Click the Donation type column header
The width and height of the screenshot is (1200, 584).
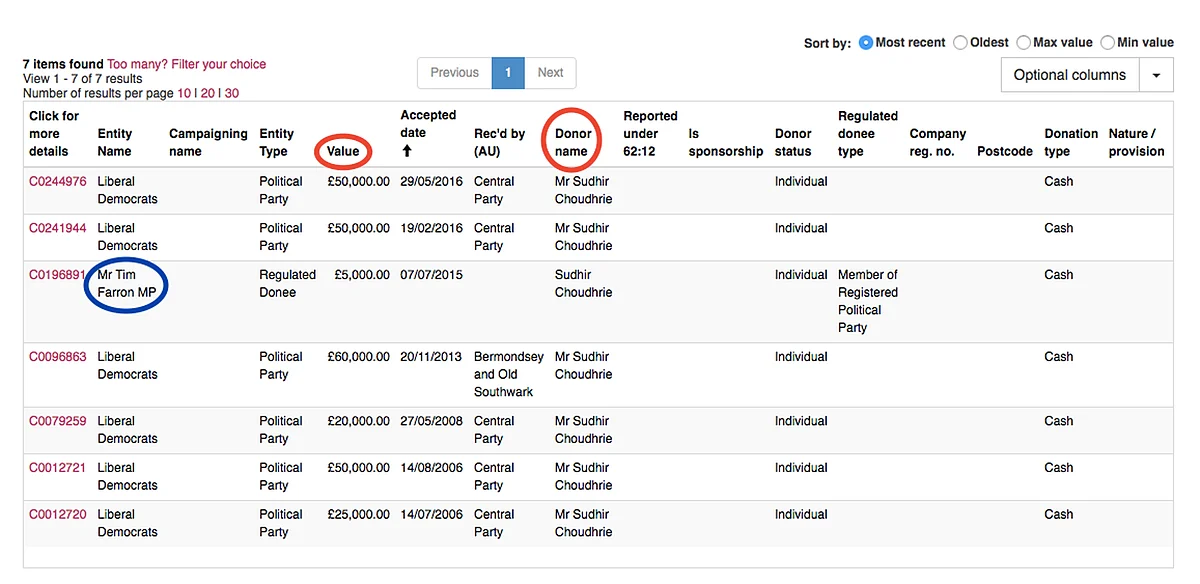(1071, 142)
